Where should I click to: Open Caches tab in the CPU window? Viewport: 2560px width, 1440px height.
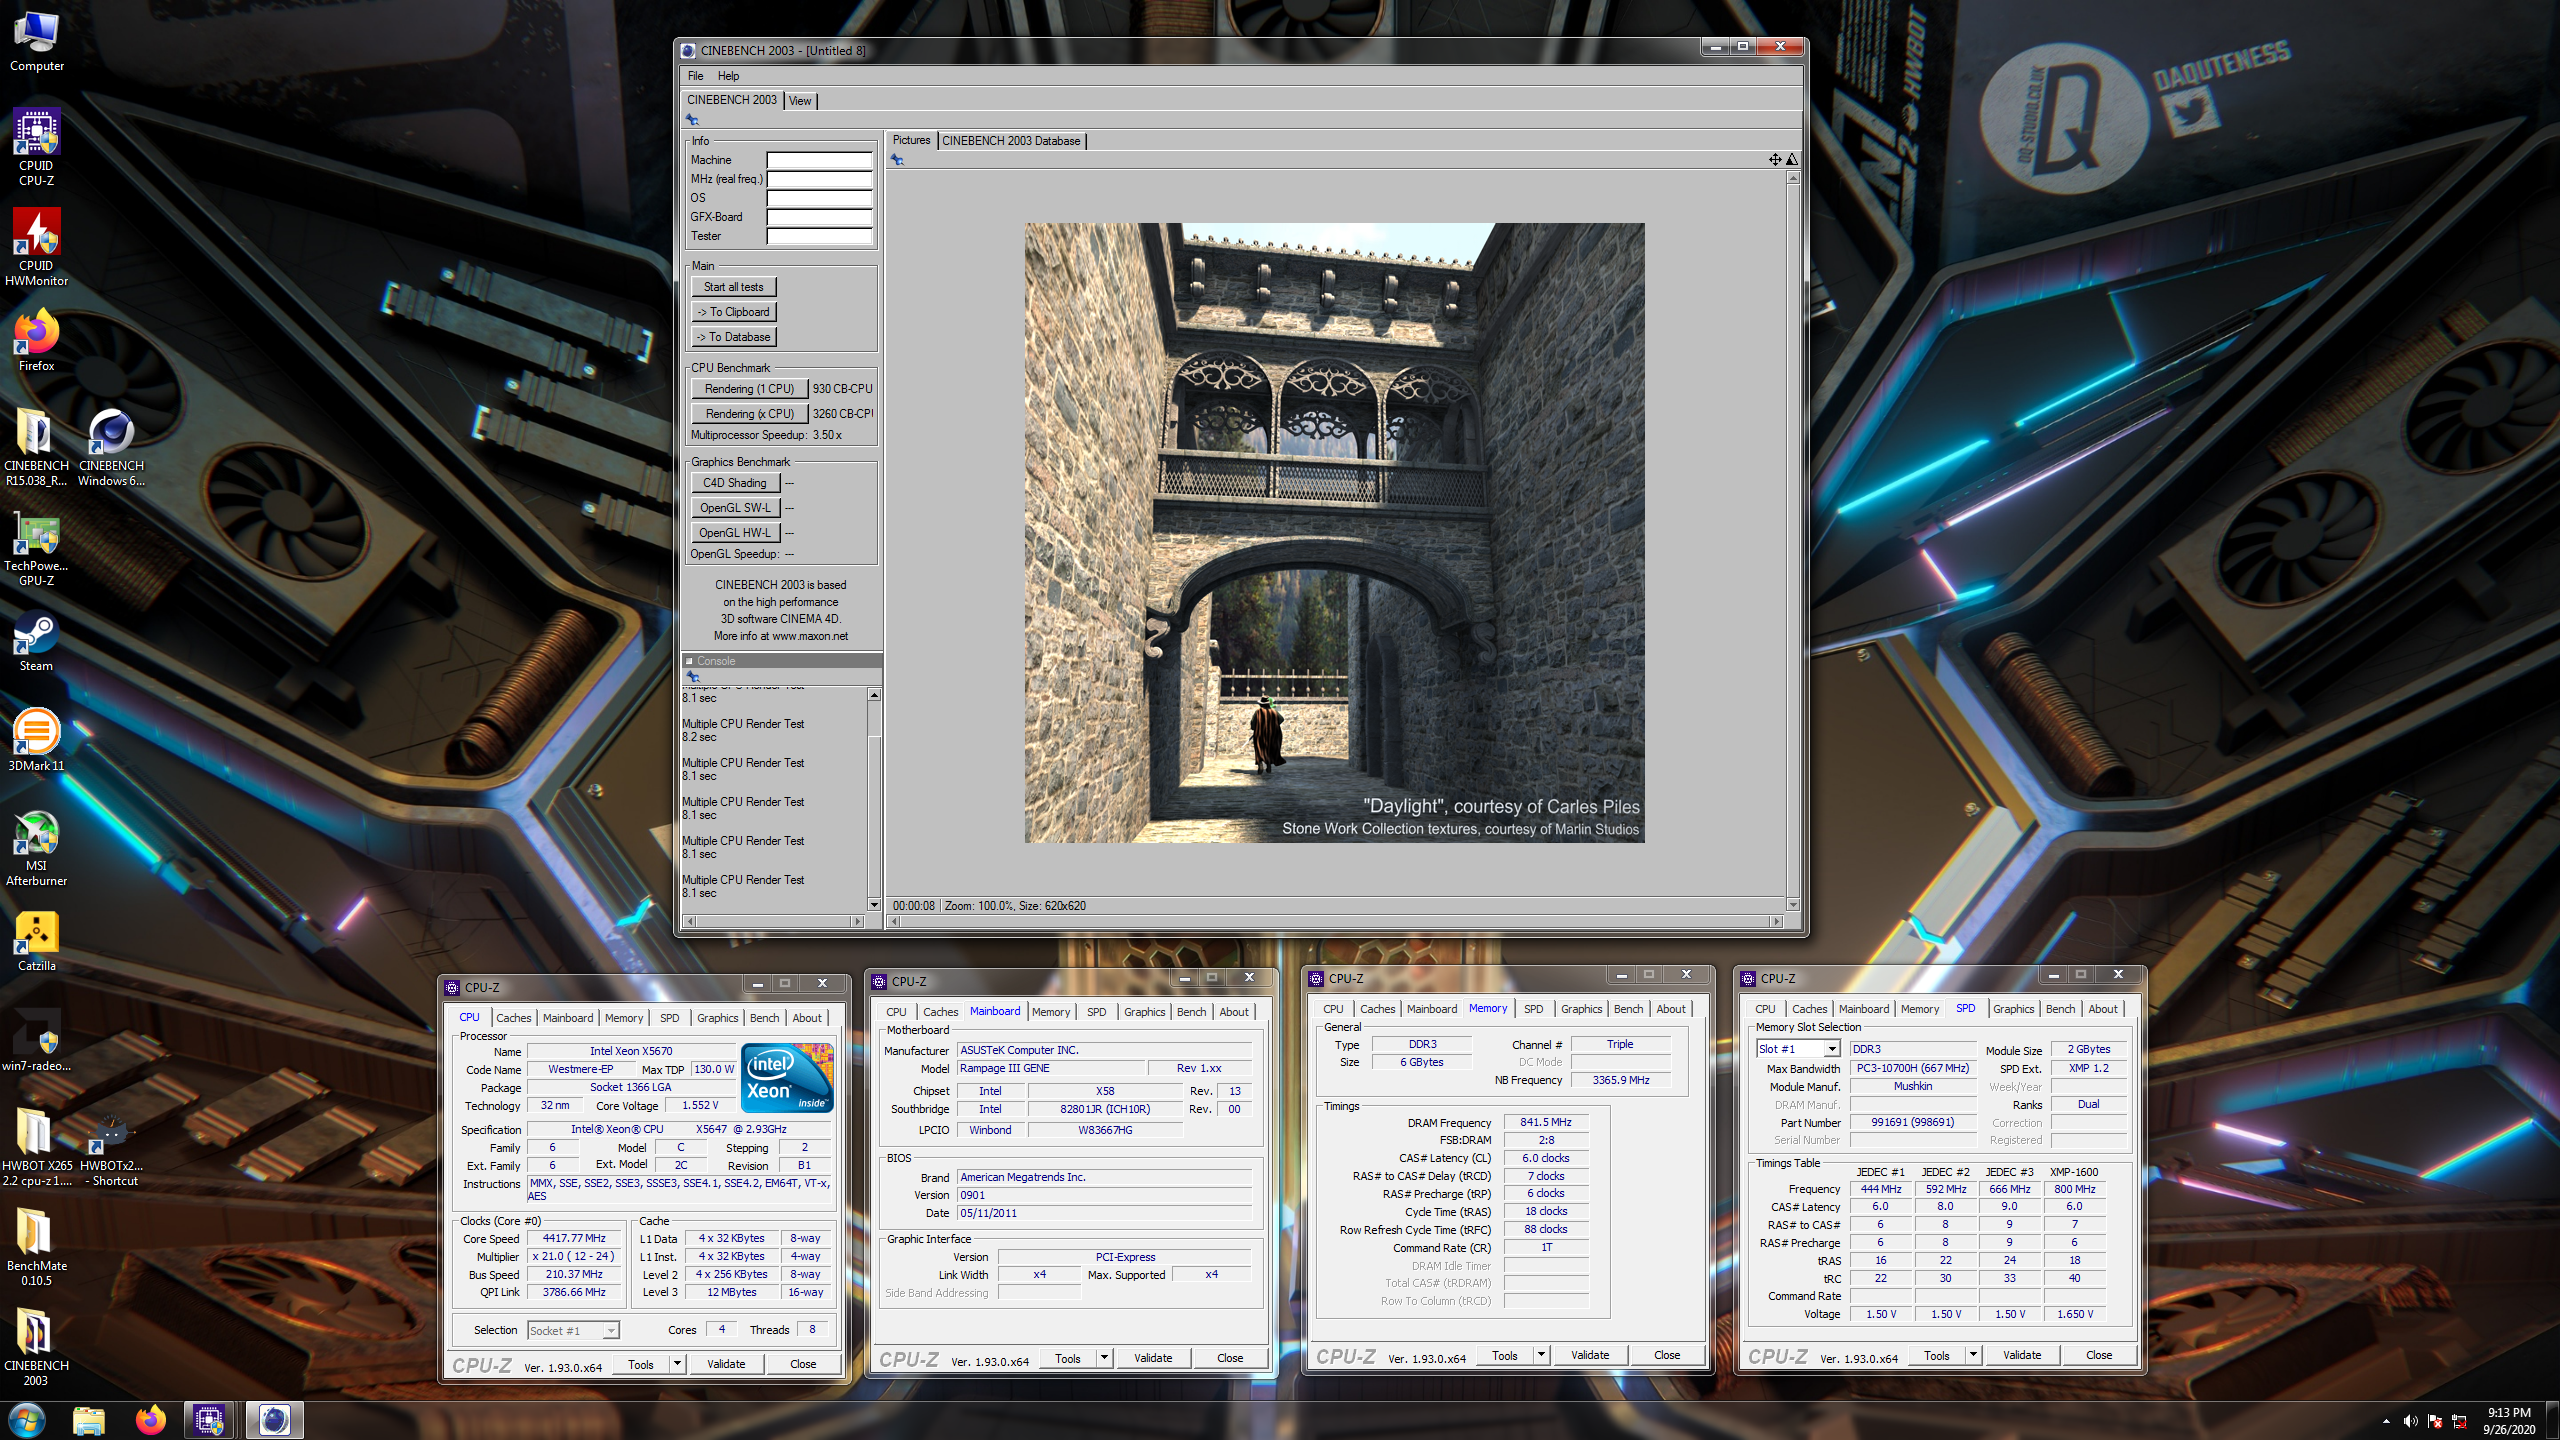tap(514, 1018)
